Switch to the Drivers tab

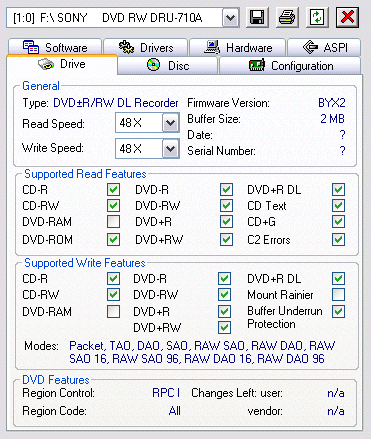pyautogui.click(x=146, y=47)
